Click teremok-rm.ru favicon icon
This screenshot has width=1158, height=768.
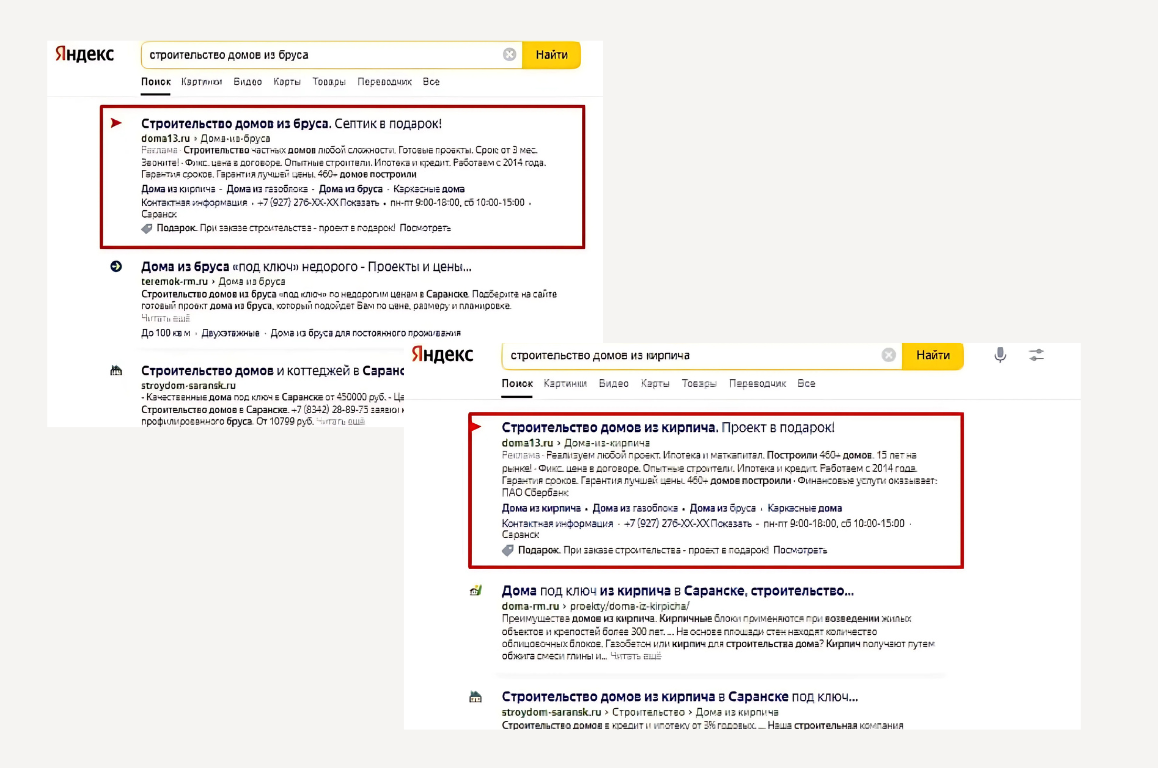(x=116, y=267)
